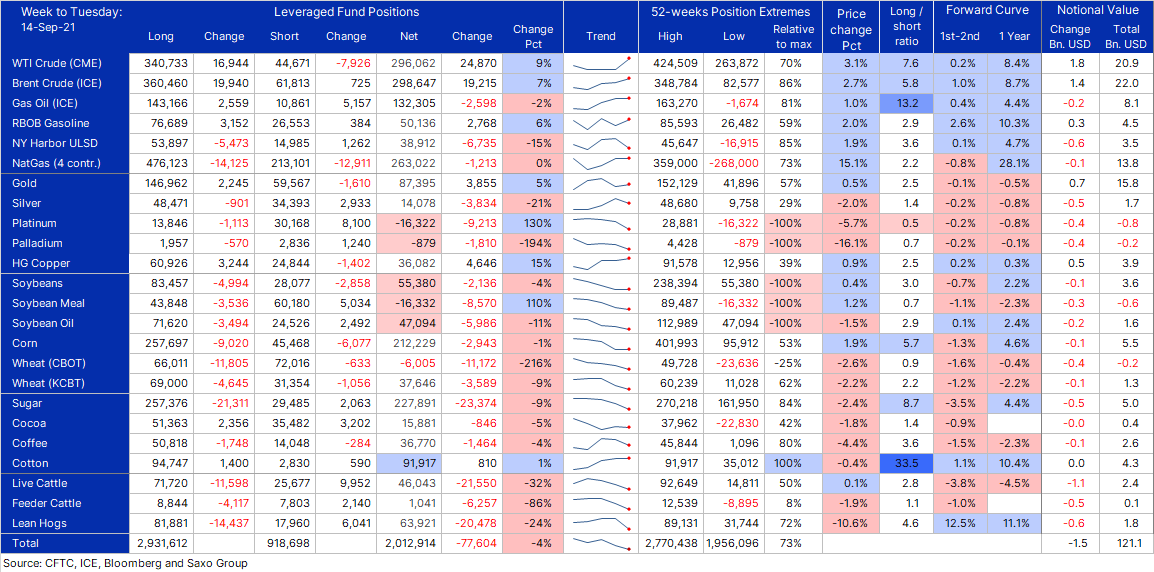The height and width of the screenshot is (572, 1154).
Task: Select the Soybeans trend sparkline
Action: point(601,284)
